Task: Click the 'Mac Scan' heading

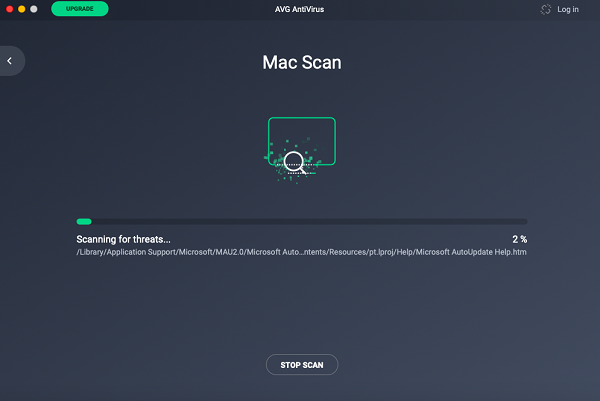Action: [302, 62]
